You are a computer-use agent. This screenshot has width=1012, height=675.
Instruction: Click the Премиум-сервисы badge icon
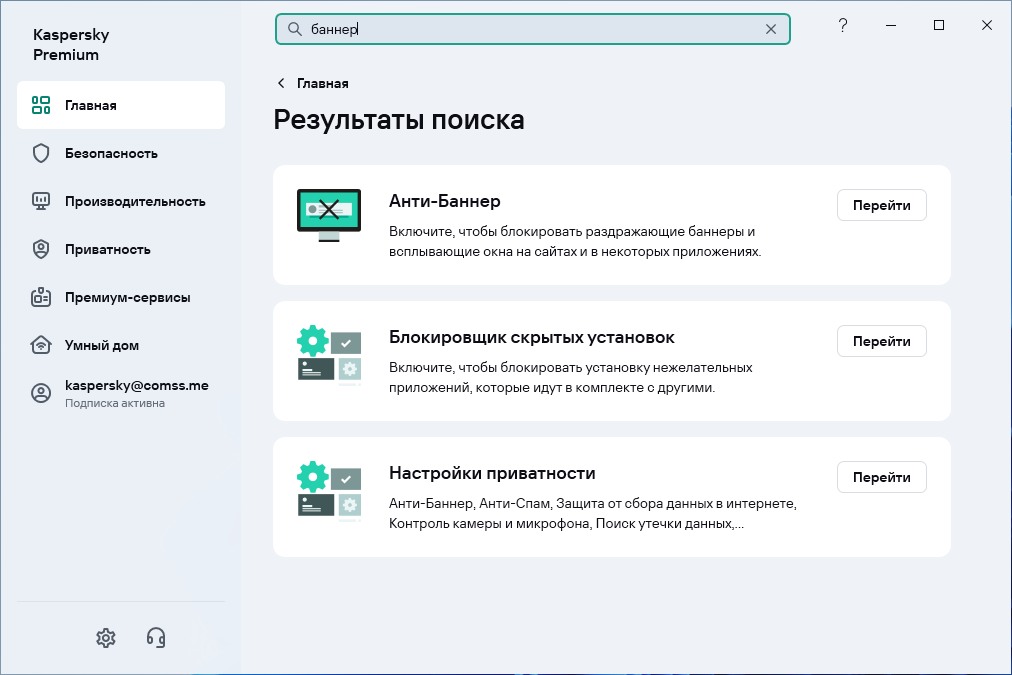41,297
